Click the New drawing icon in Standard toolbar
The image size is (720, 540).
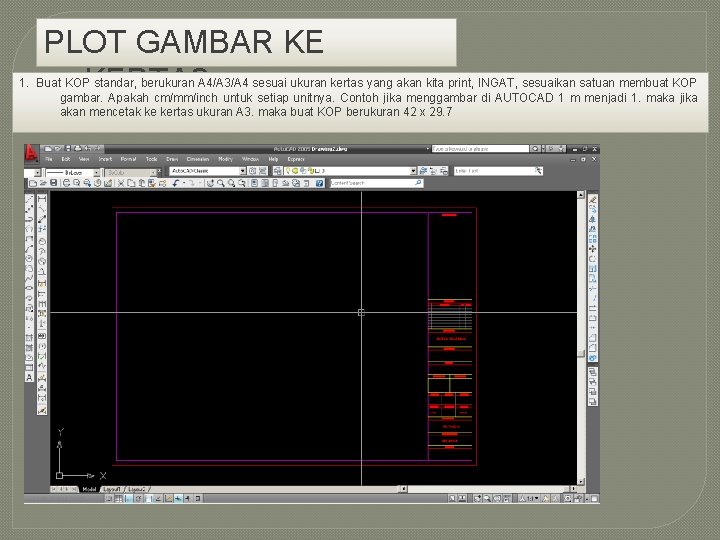coord(33,183)
